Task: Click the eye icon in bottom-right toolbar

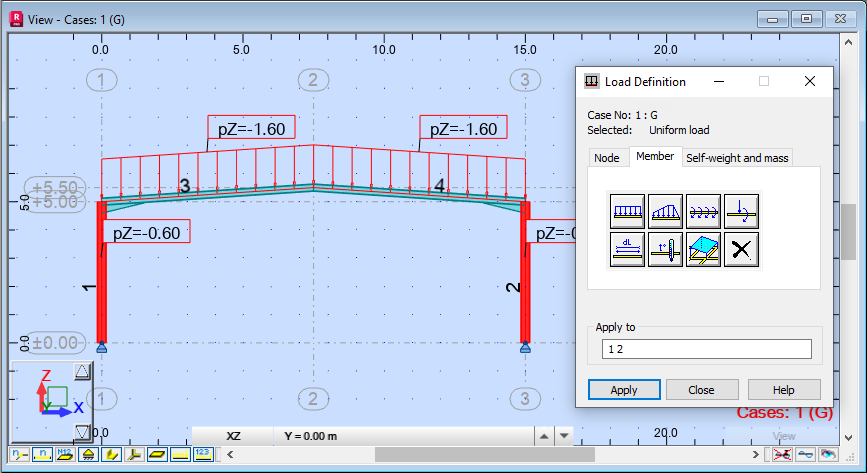Action: pos(828,455)
